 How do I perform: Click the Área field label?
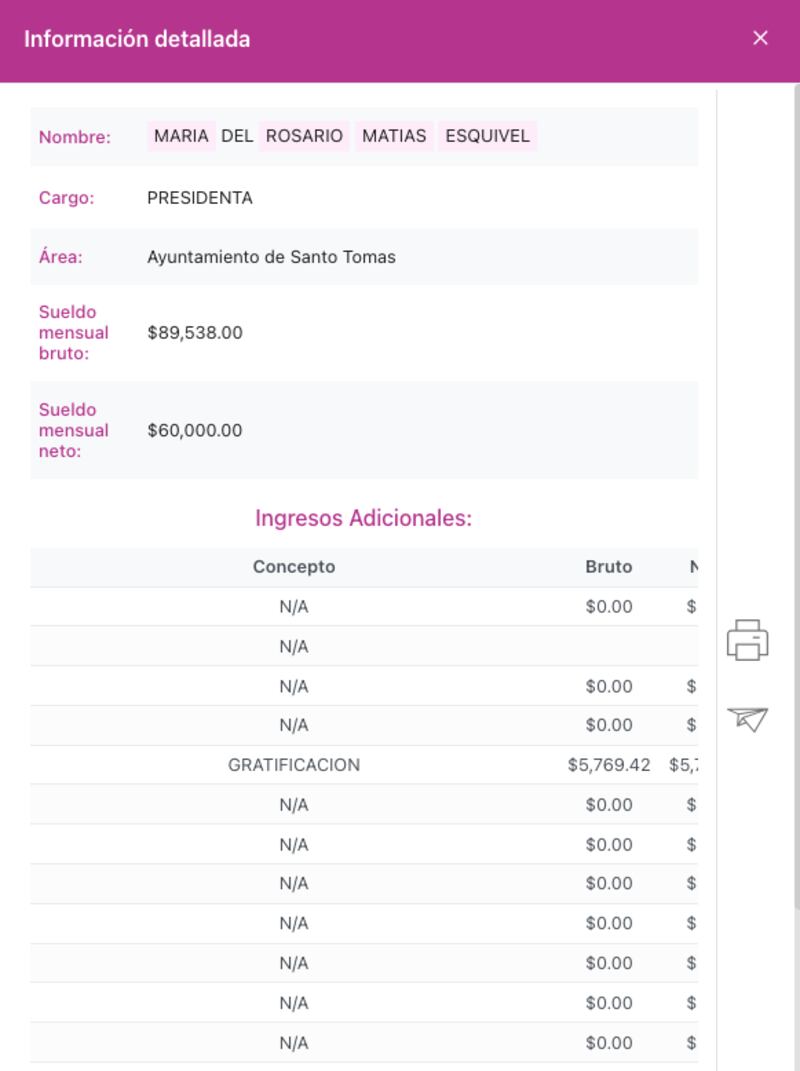pyautogui.click(x=61, y=257)
